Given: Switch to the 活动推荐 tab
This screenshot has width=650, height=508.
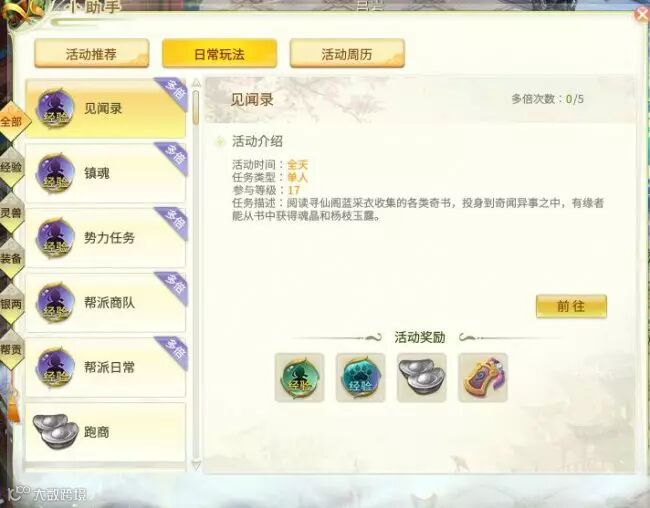Looking at the screenshot, I should click(92, 53).
